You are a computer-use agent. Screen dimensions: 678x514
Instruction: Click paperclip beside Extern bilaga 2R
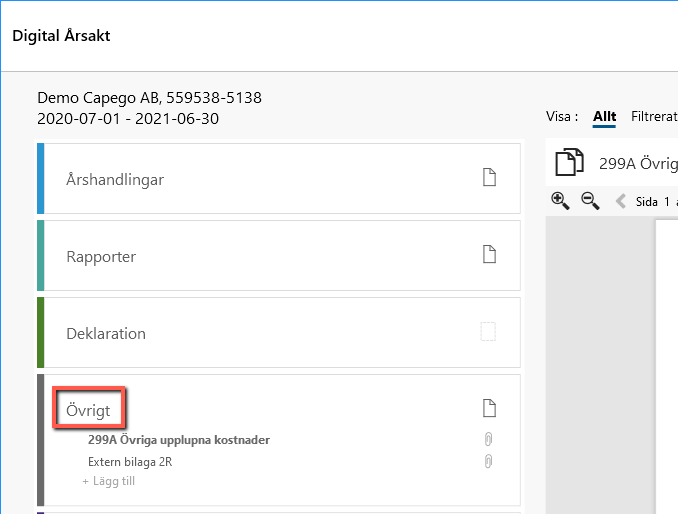point(488,461)
